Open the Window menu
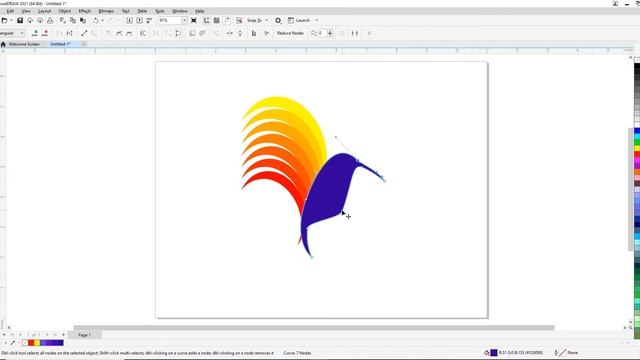The image size is (640, 360). click(180, 11)
